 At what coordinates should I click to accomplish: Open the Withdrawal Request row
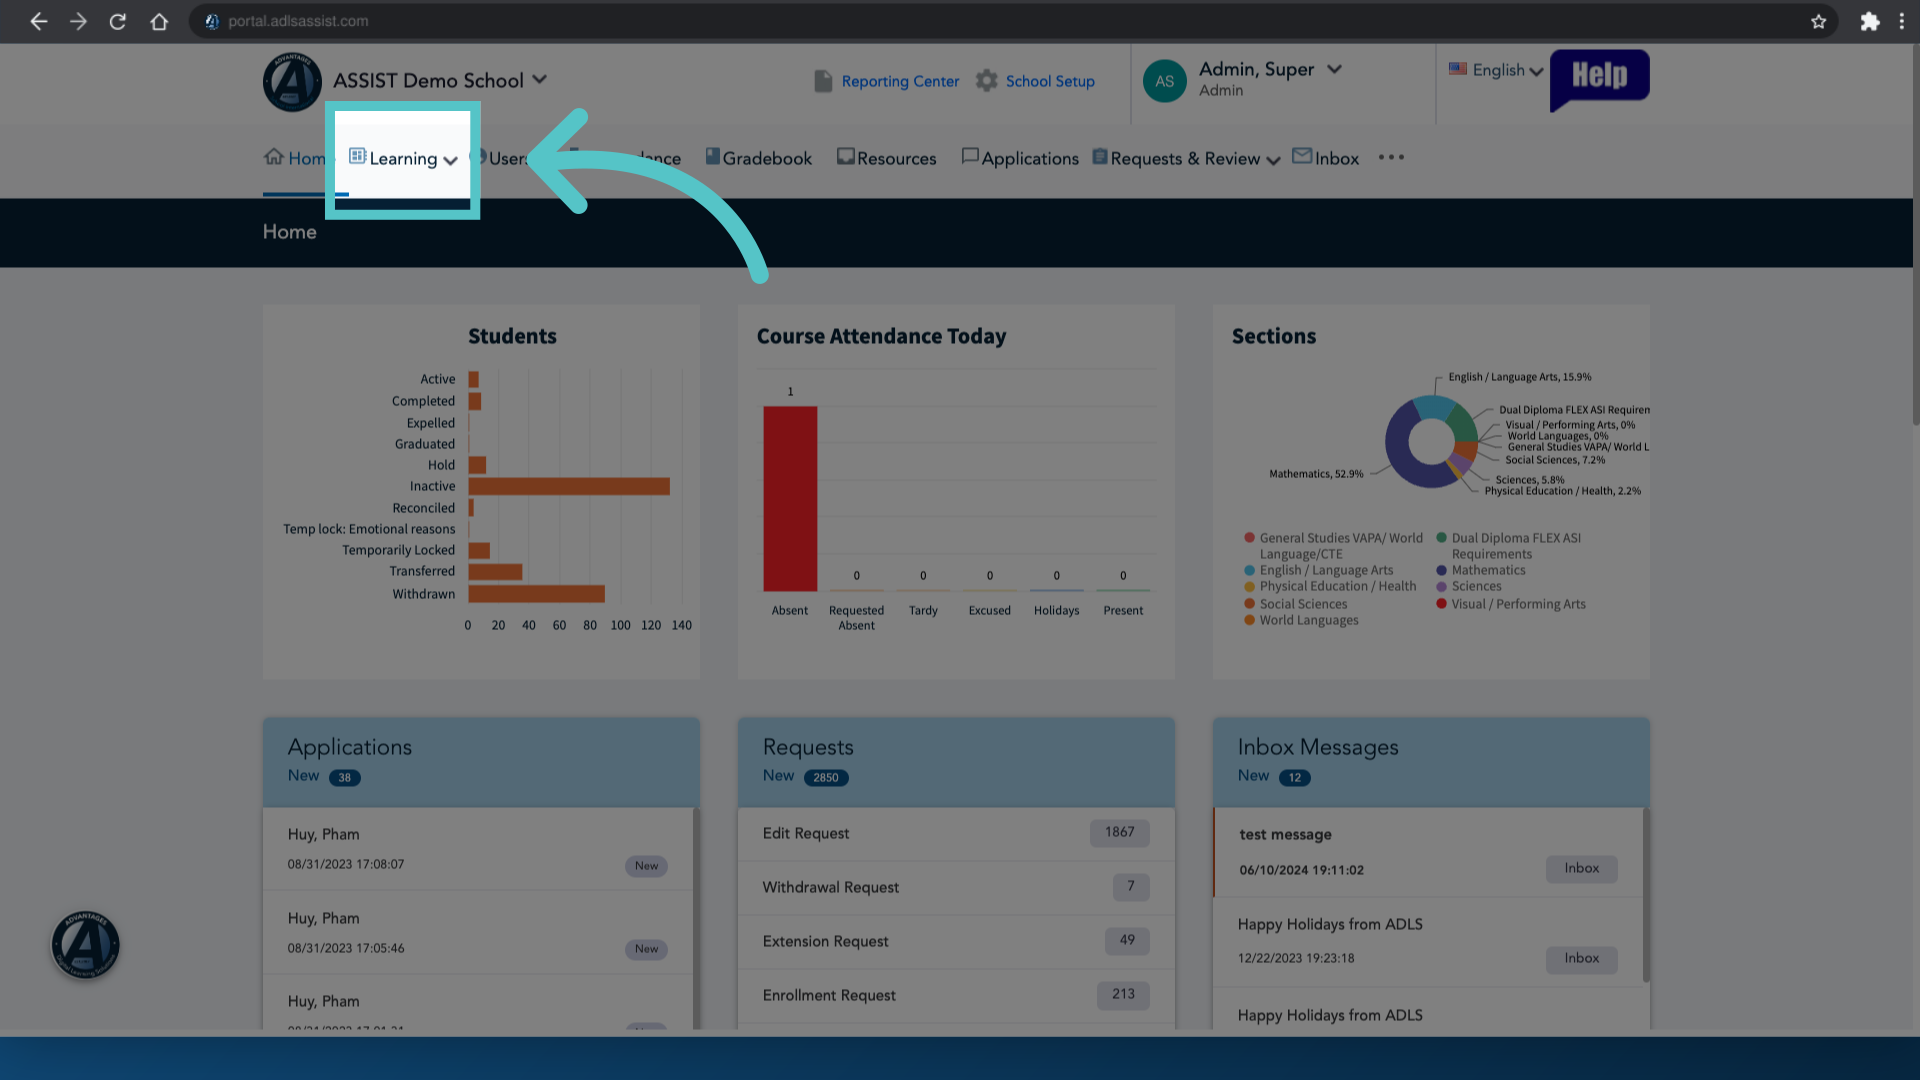coord(956,887)
